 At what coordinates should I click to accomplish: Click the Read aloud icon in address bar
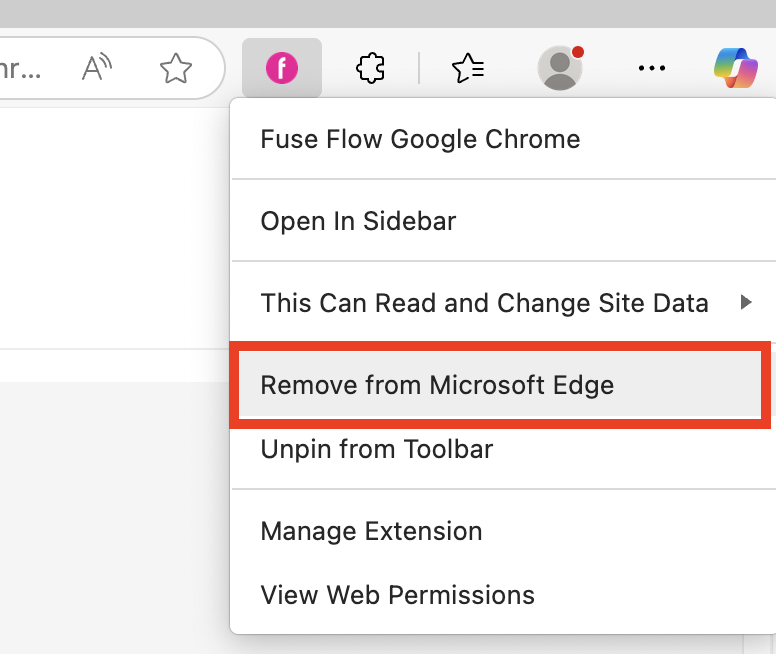click(x=97, y=68)
